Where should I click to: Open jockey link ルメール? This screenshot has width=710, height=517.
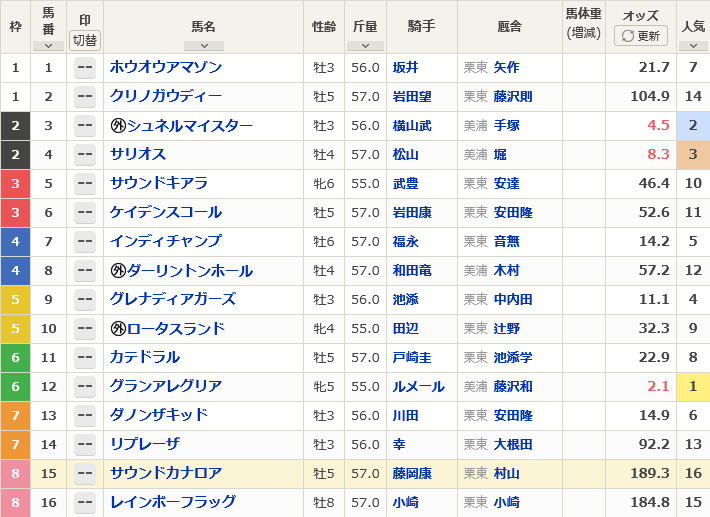418,387
